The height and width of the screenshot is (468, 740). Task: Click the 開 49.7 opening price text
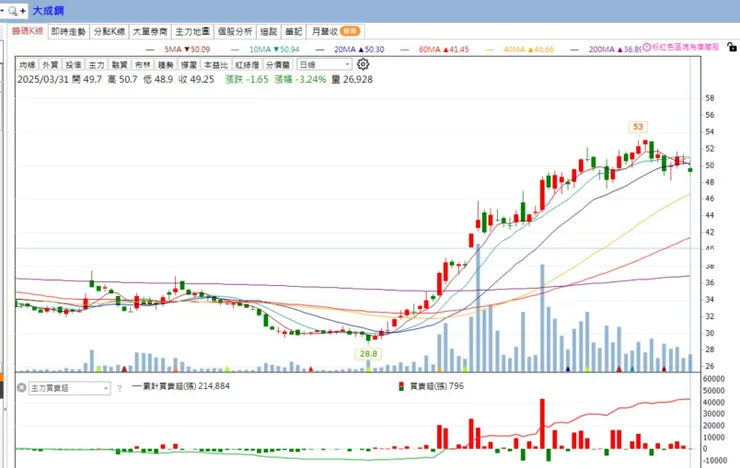(x=87, y=79)
